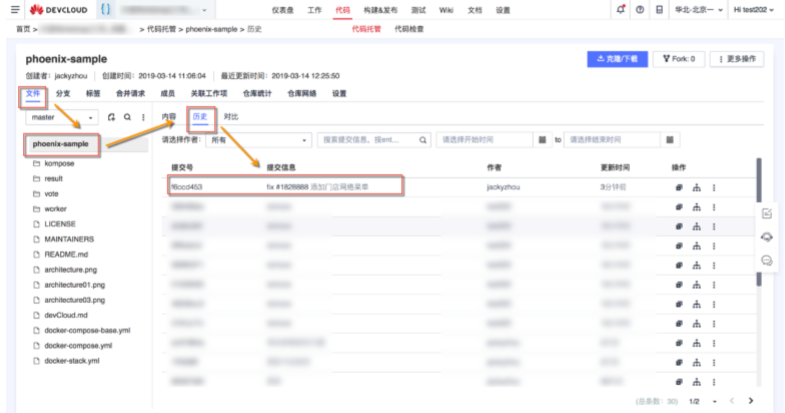
Task: Switch to the 成员 tab
Action: 167,94
